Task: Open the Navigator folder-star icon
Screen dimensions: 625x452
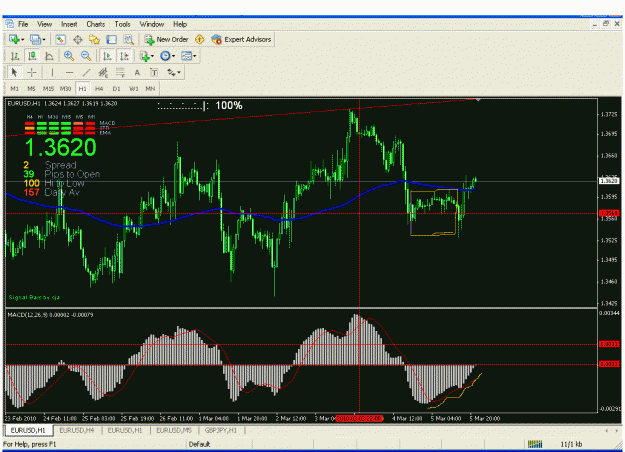Action: tap(94, 39)
